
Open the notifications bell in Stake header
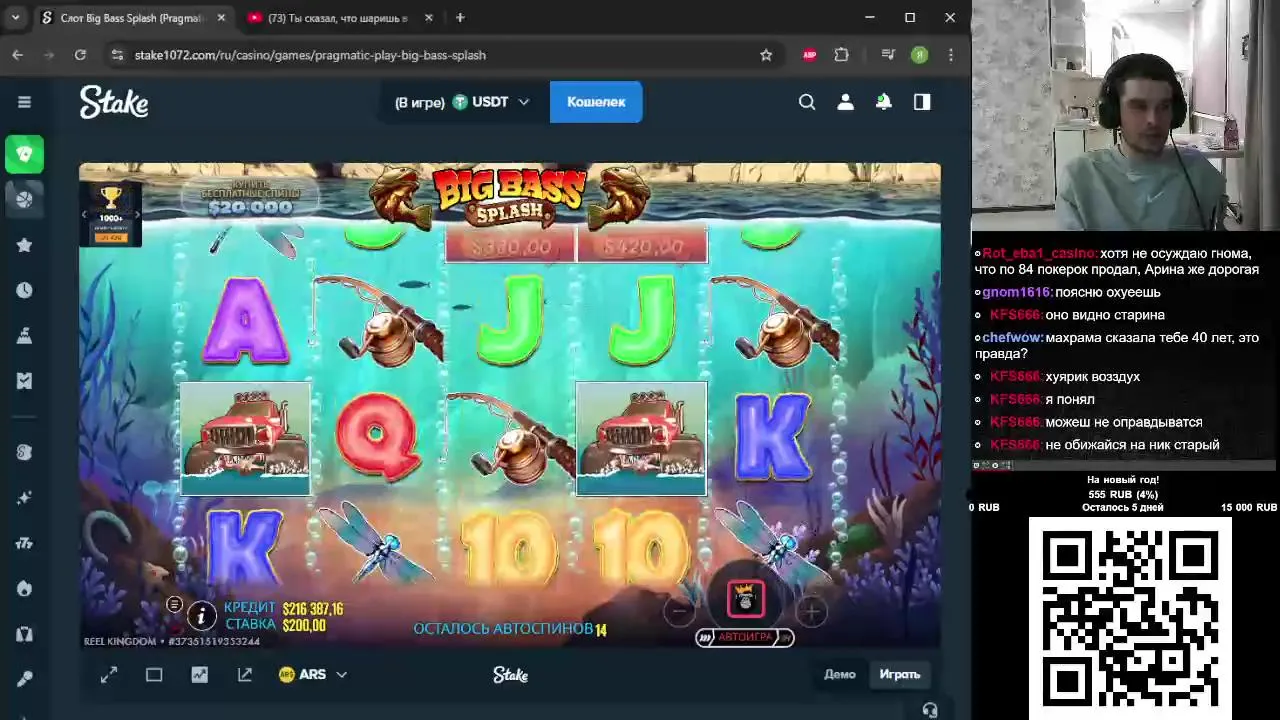pyautogui.click(x=884, y=102)
